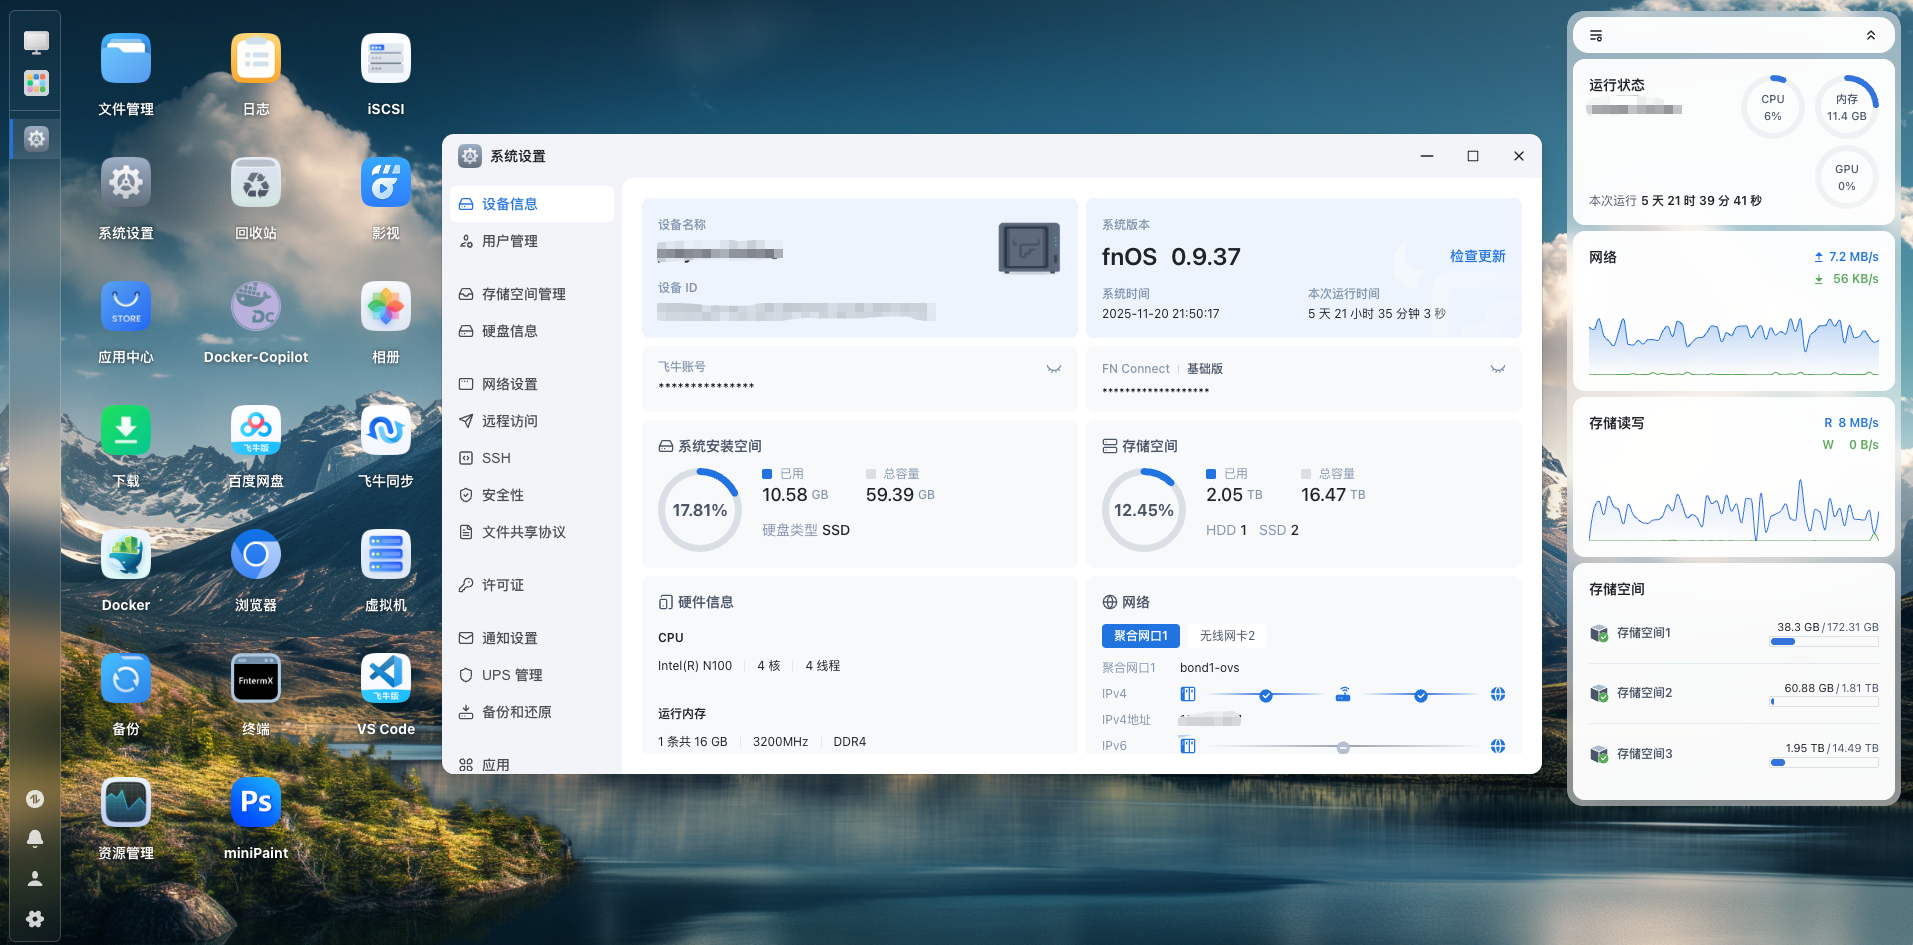Open the 回收站 recycle bin
1913x945 pixels.
point(256,183)
